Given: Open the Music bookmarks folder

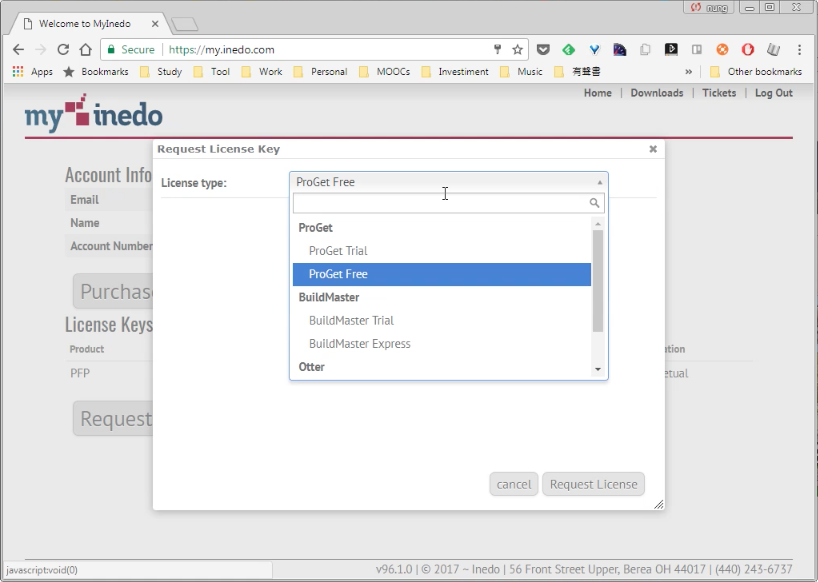Looking at the screenshot, I should click(521, 71).
